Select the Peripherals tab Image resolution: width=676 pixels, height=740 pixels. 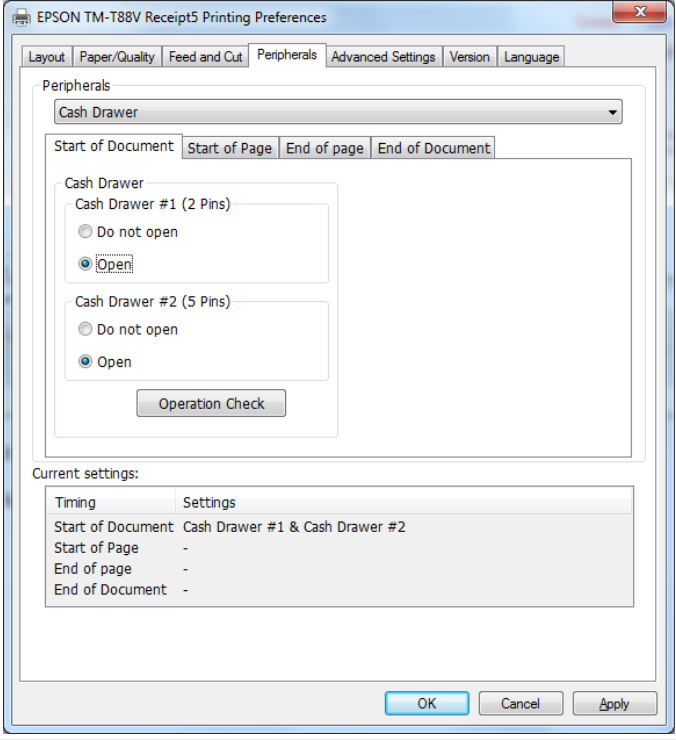tap(287, 55)
